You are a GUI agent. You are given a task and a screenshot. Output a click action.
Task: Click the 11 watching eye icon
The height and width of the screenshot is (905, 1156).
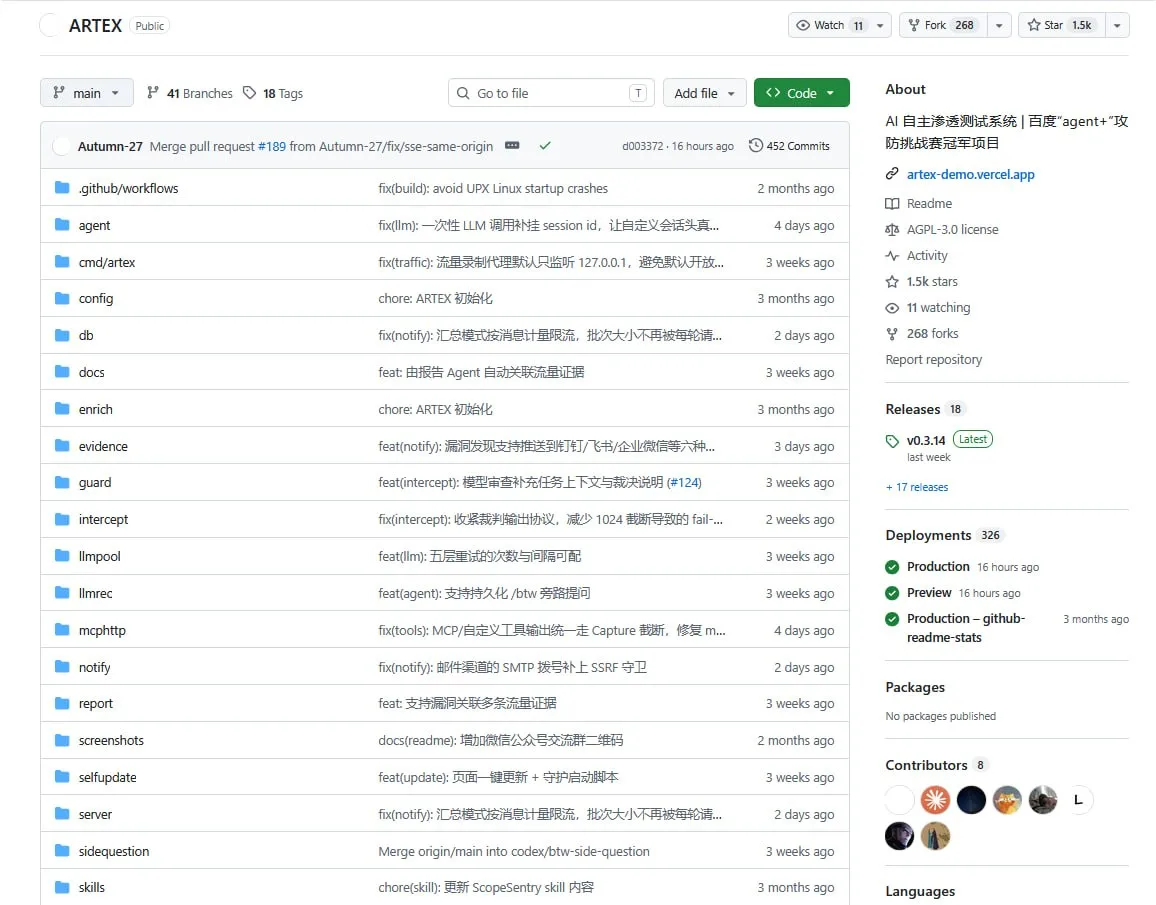892,307
